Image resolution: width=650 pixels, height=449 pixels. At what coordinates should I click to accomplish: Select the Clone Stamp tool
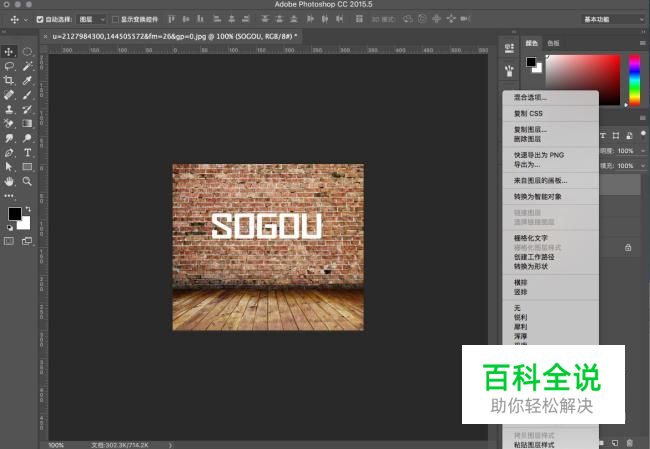[x=9, y=109]
